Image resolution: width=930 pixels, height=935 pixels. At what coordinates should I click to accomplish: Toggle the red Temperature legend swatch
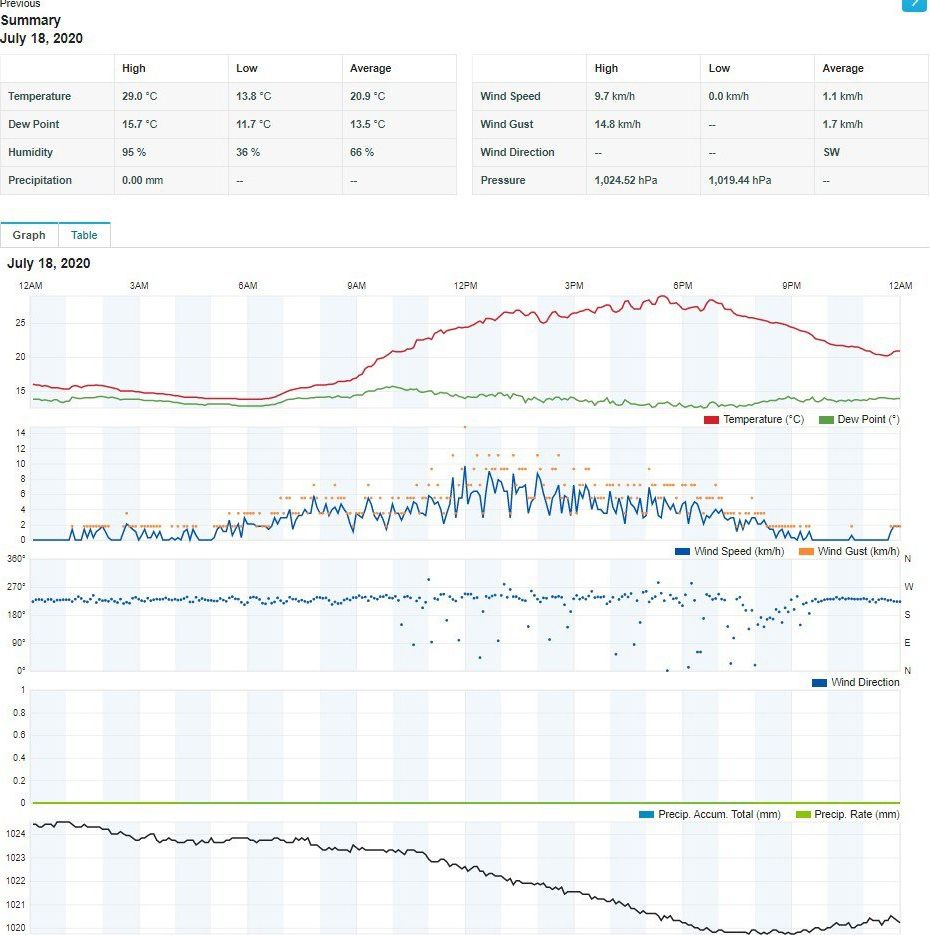click(x=711, y=420)
